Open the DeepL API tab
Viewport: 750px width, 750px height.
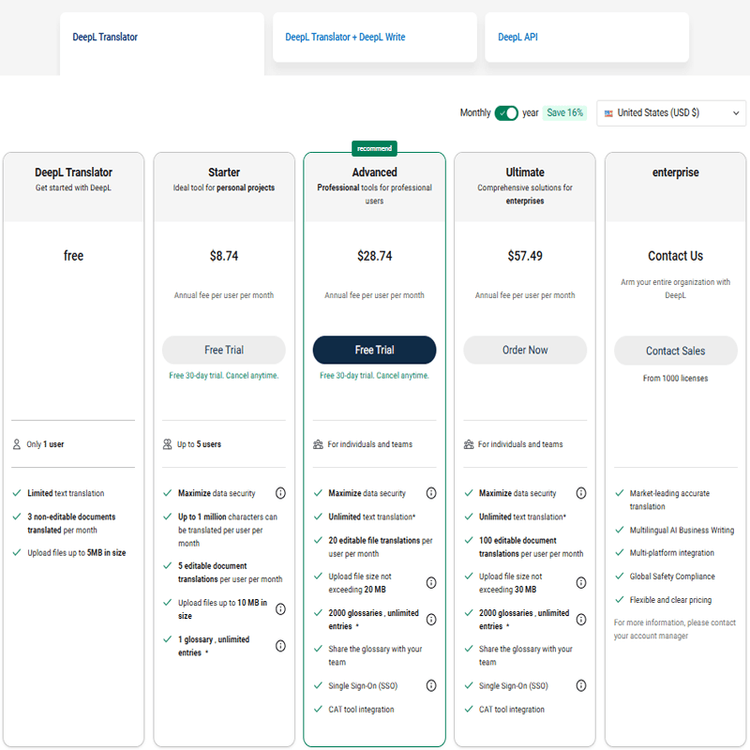(x=587, y=38)
